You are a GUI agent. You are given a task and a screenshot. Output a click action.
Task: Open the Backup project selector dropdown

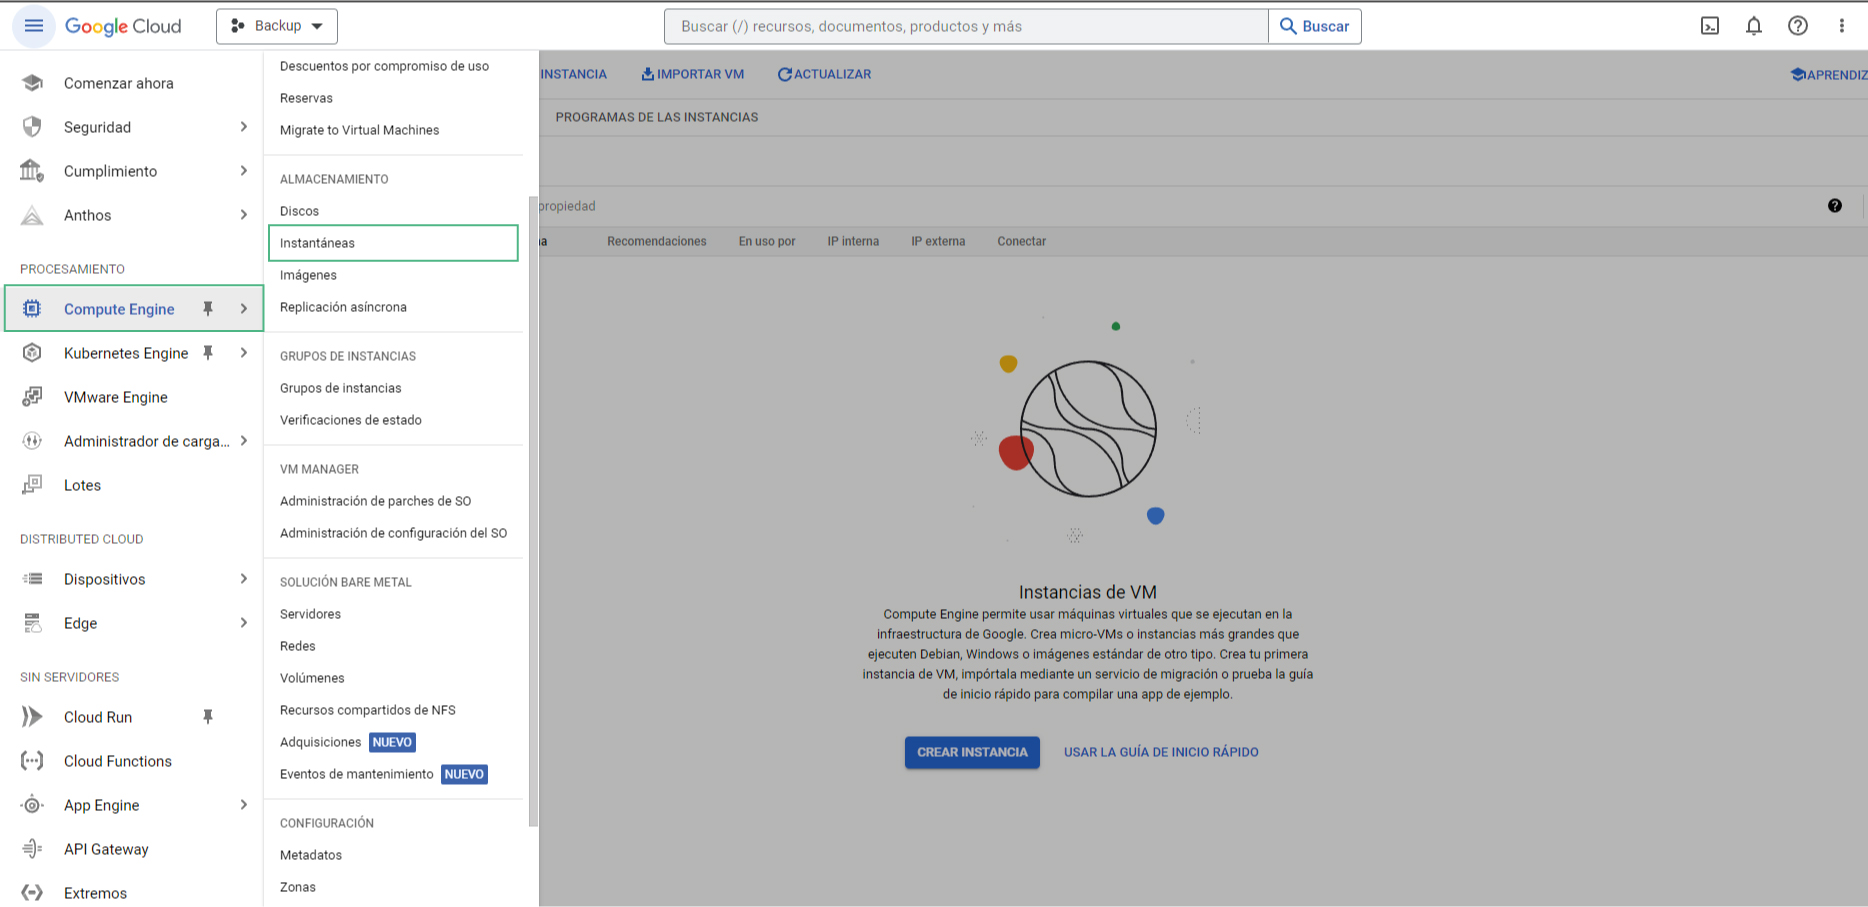tap(277, 26)
